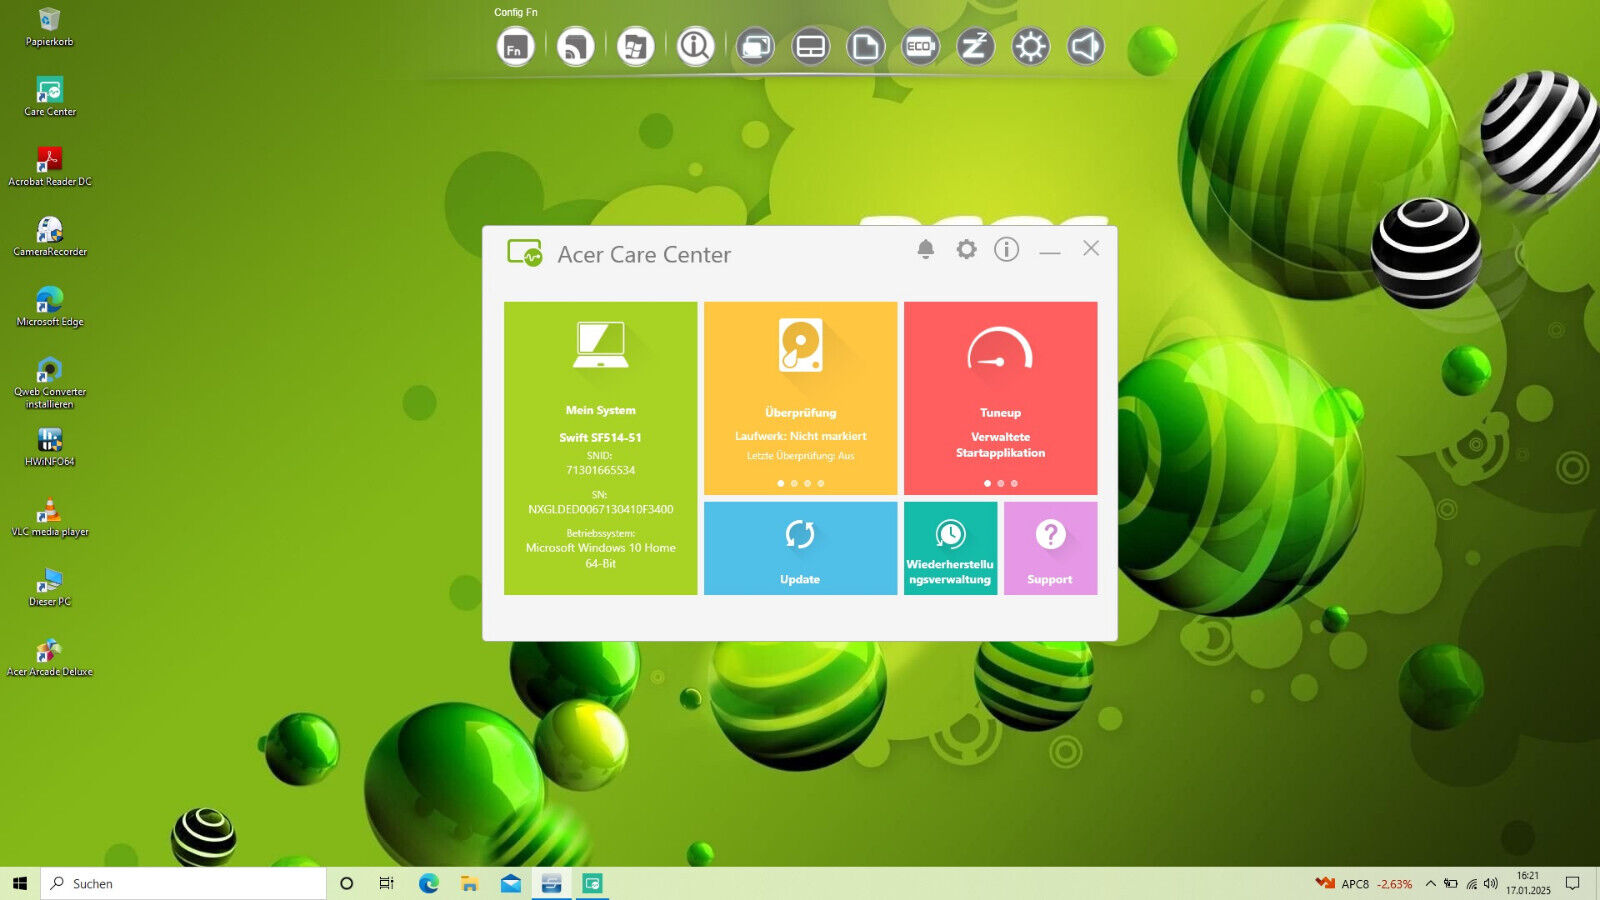Click the Windows Start button
The image size is (1600, 900).
(x=20, y=883)
